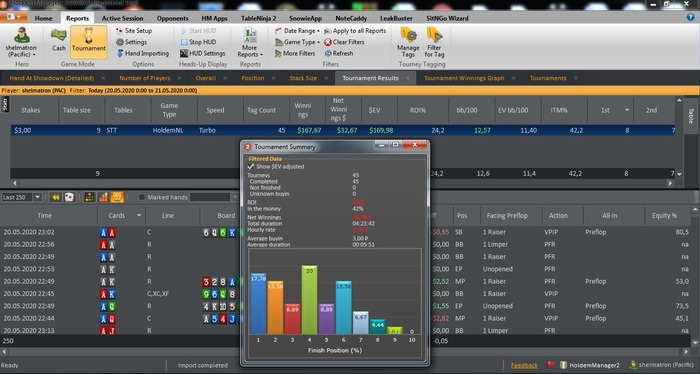Click the orange bar chart icon

(103, 197)
